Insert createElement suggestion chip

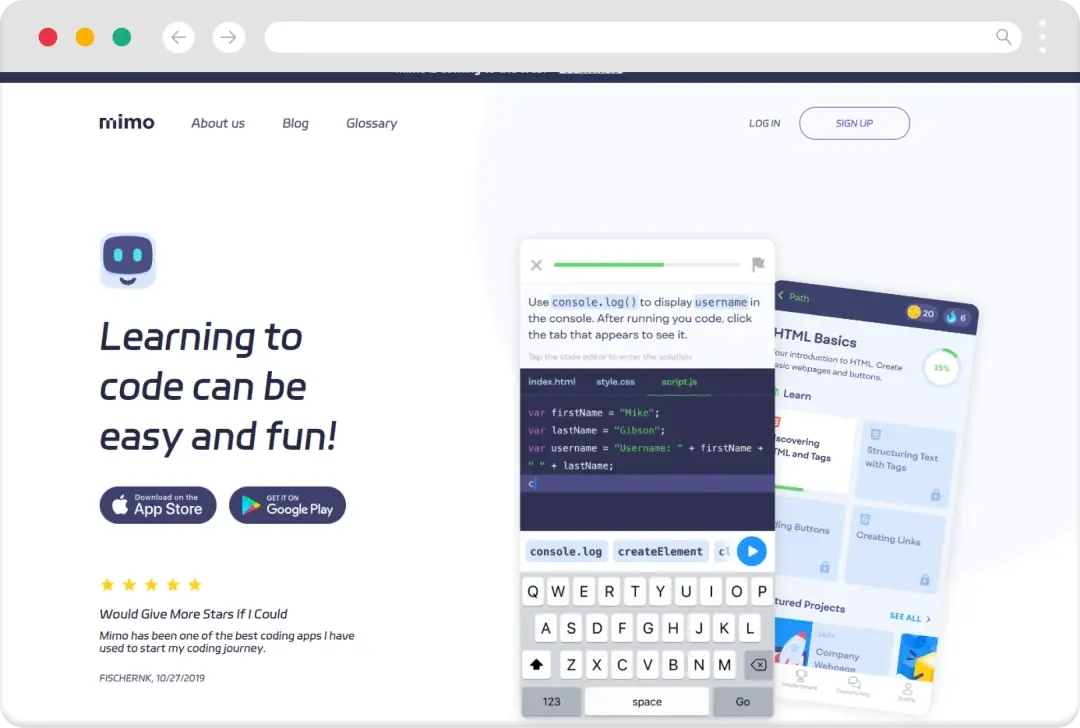[x=660, y=552]
